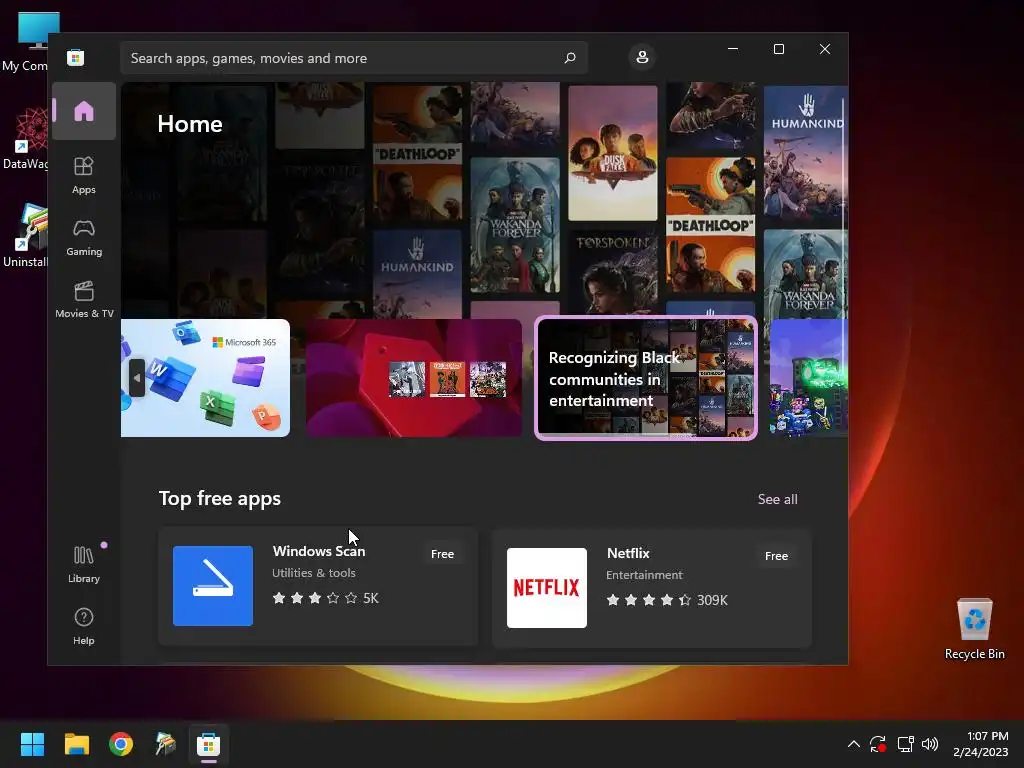1024x768 pixels.
Task: Click the search magnifier icon
Action: [570, 57]
